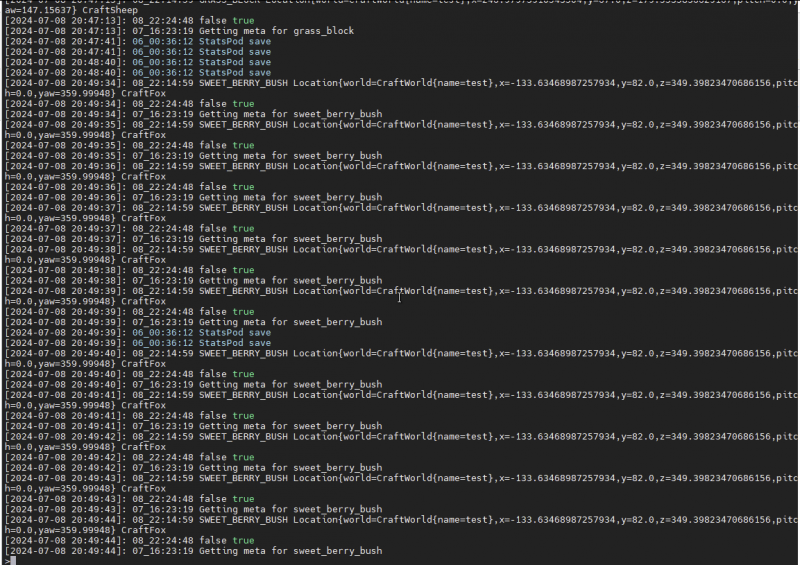Image resolution: width=800 pixels, height=565 pixels.
Task: Click 20:49:36 'Getting meta for sweet_berry_bush' line
Action: click(193, 198)
